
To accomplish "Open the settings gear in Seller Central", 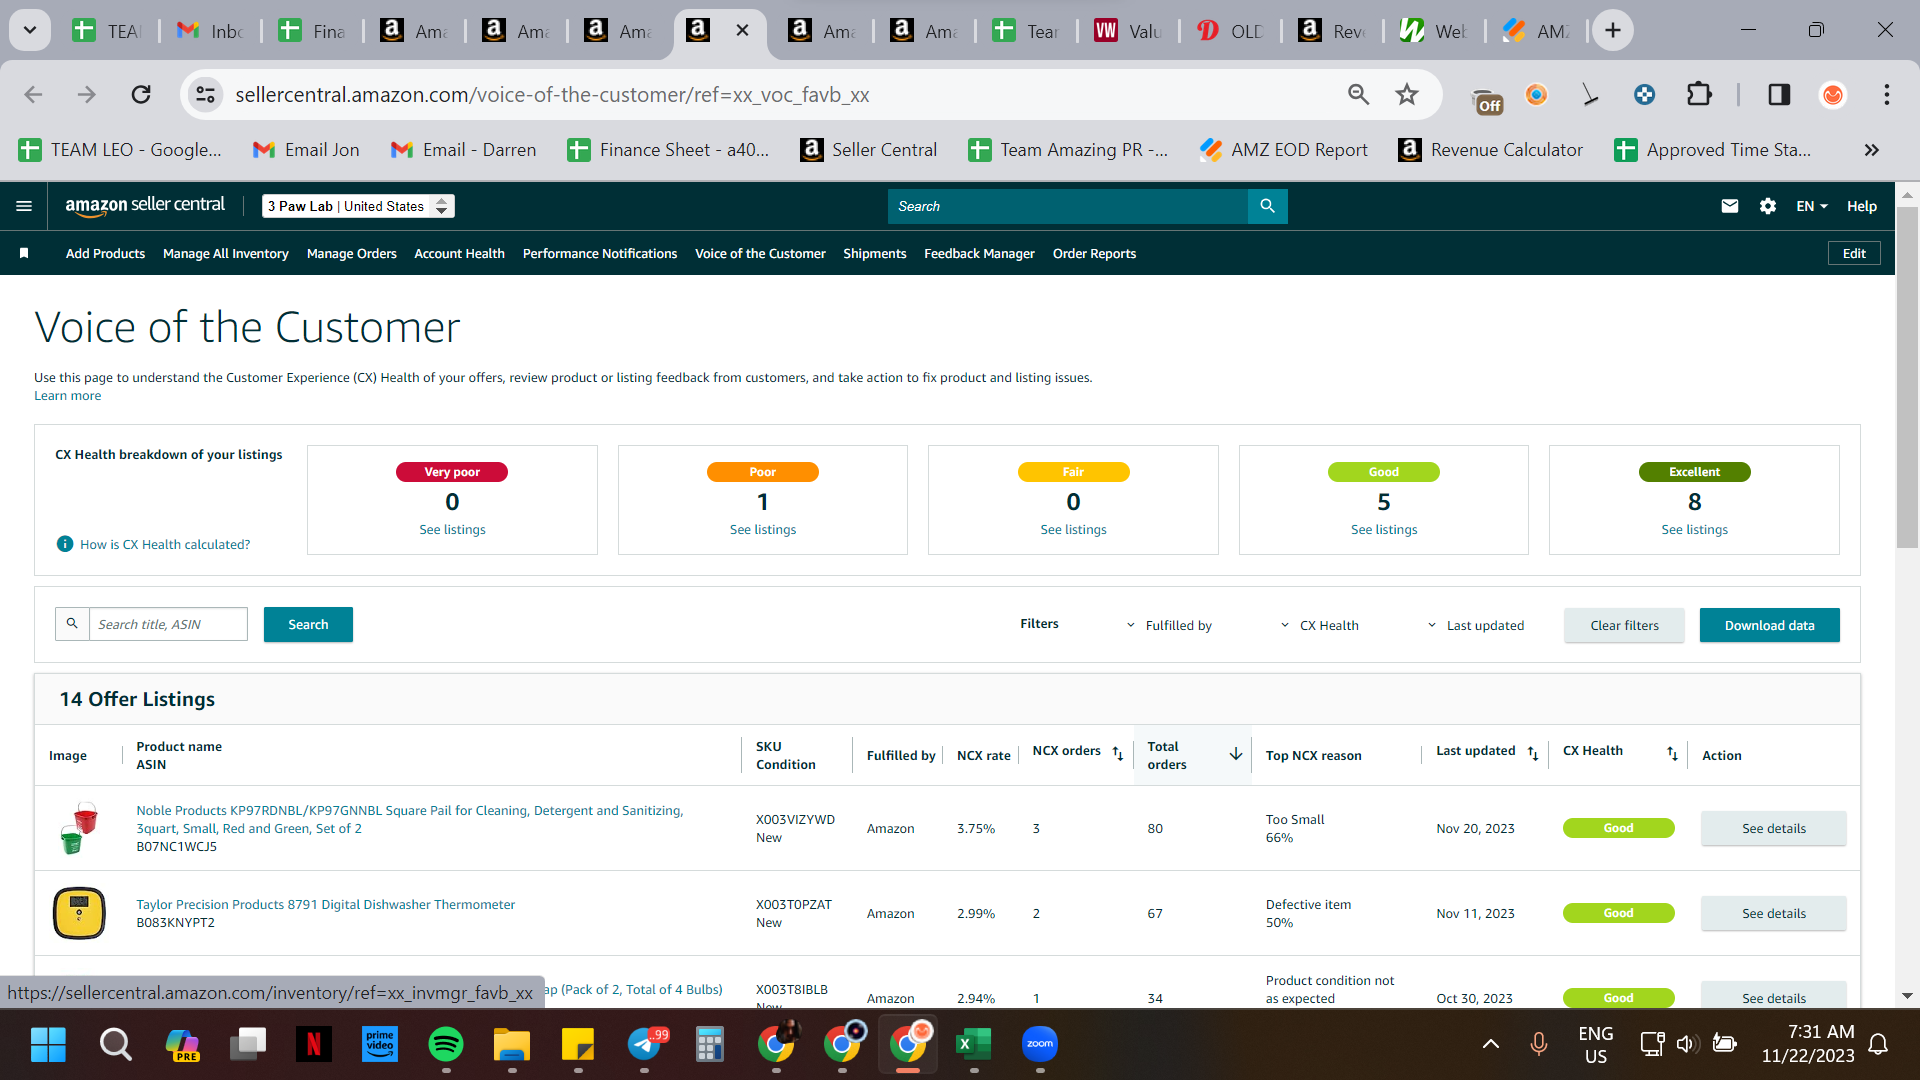I will [1768, 206].
